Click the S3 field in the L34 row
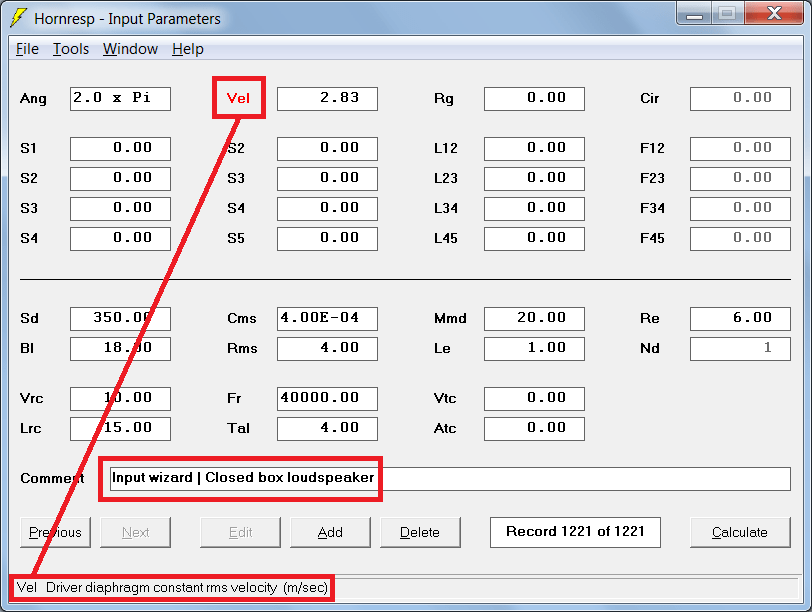 [120, 209]
